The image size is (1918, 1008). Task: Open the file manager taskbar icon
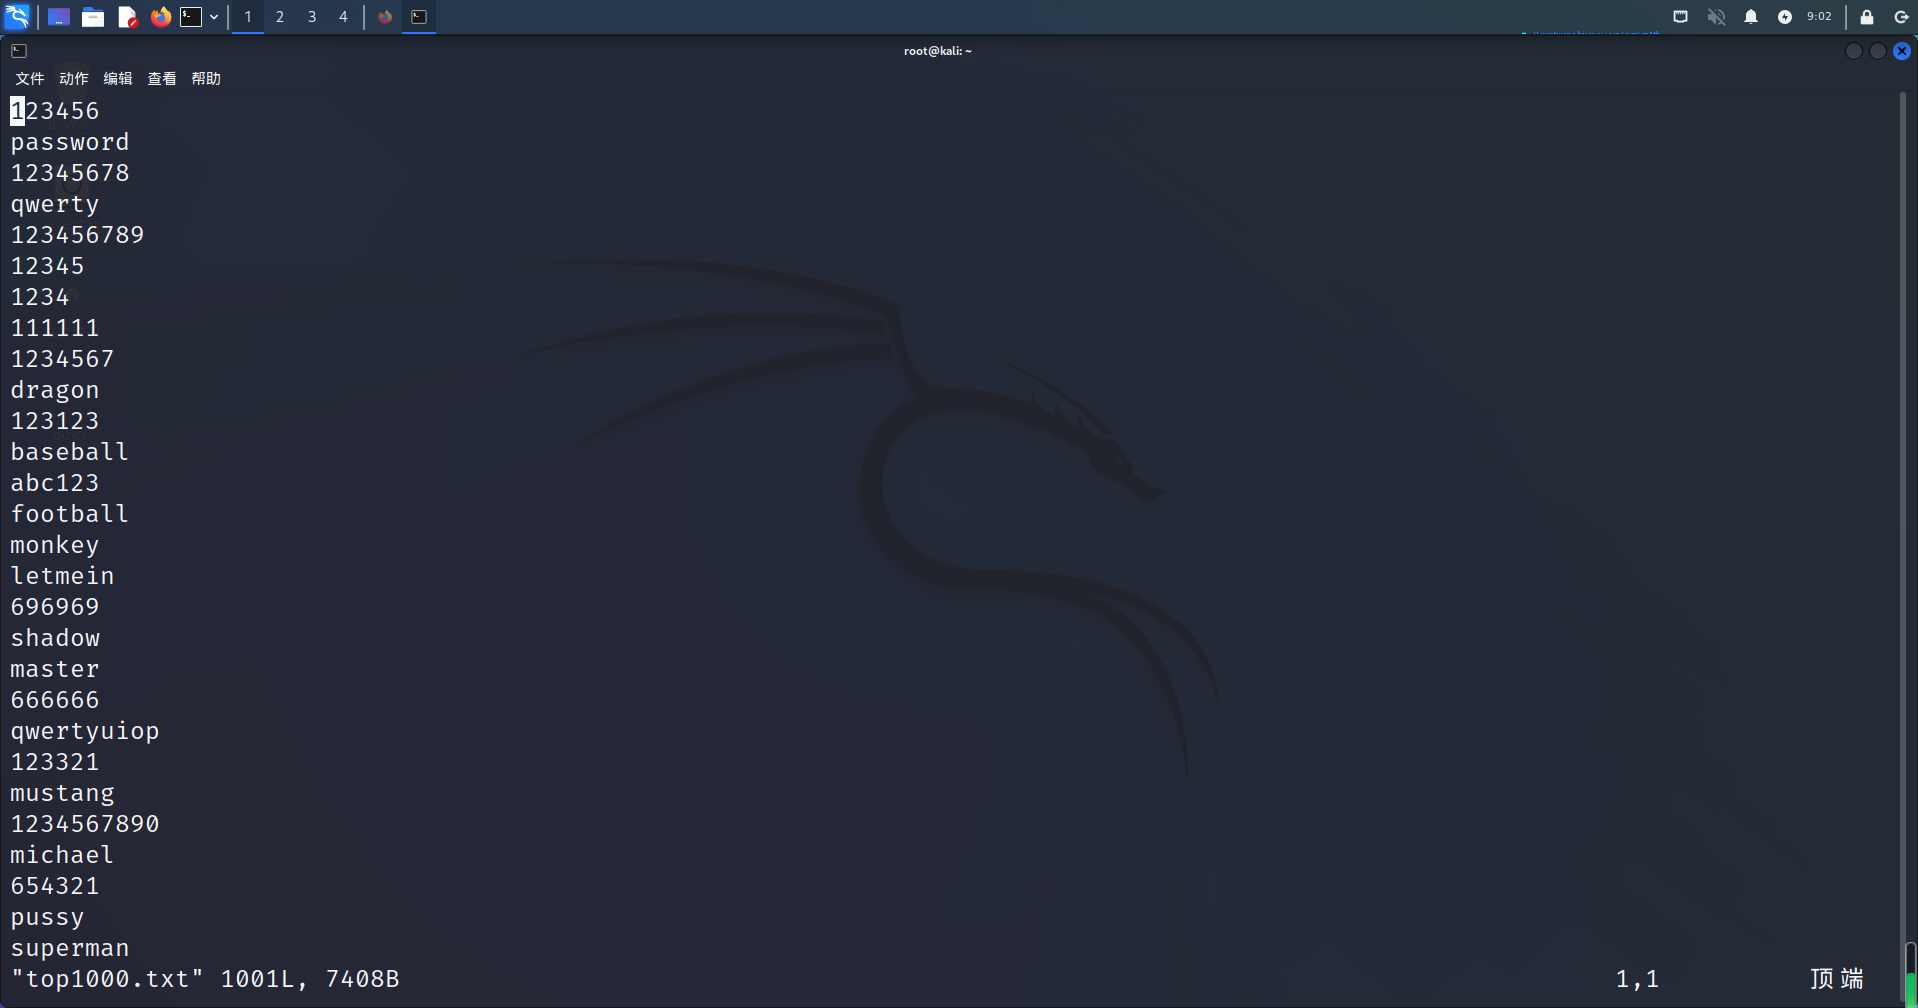tap(93, 17)
